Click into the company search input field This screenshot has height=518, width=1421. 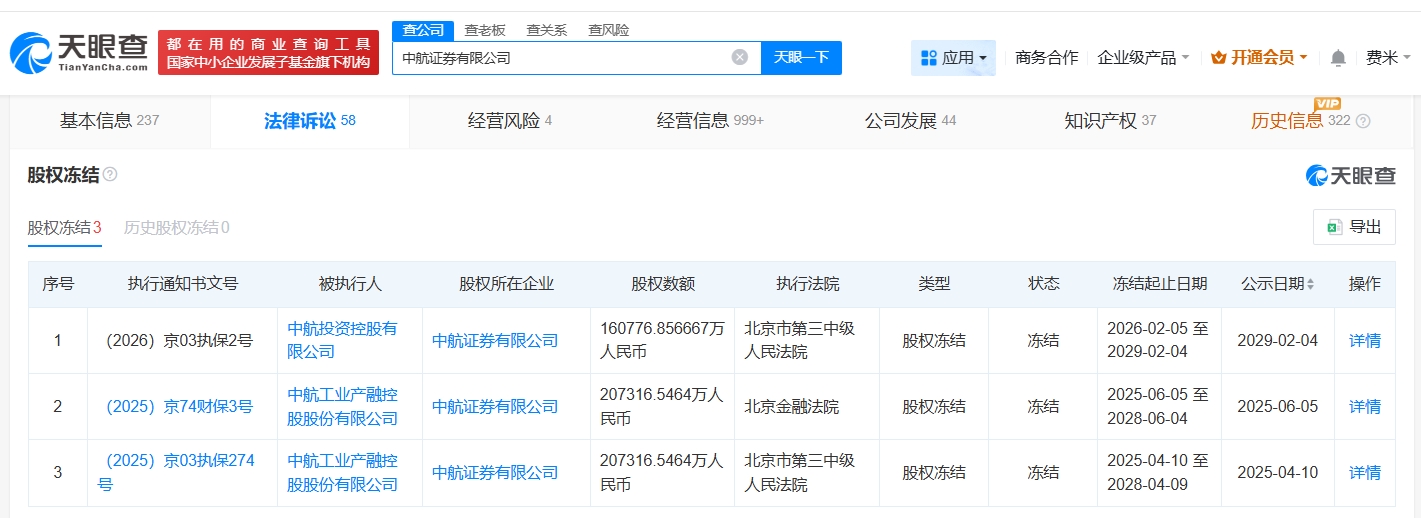(x=560, y=58)
